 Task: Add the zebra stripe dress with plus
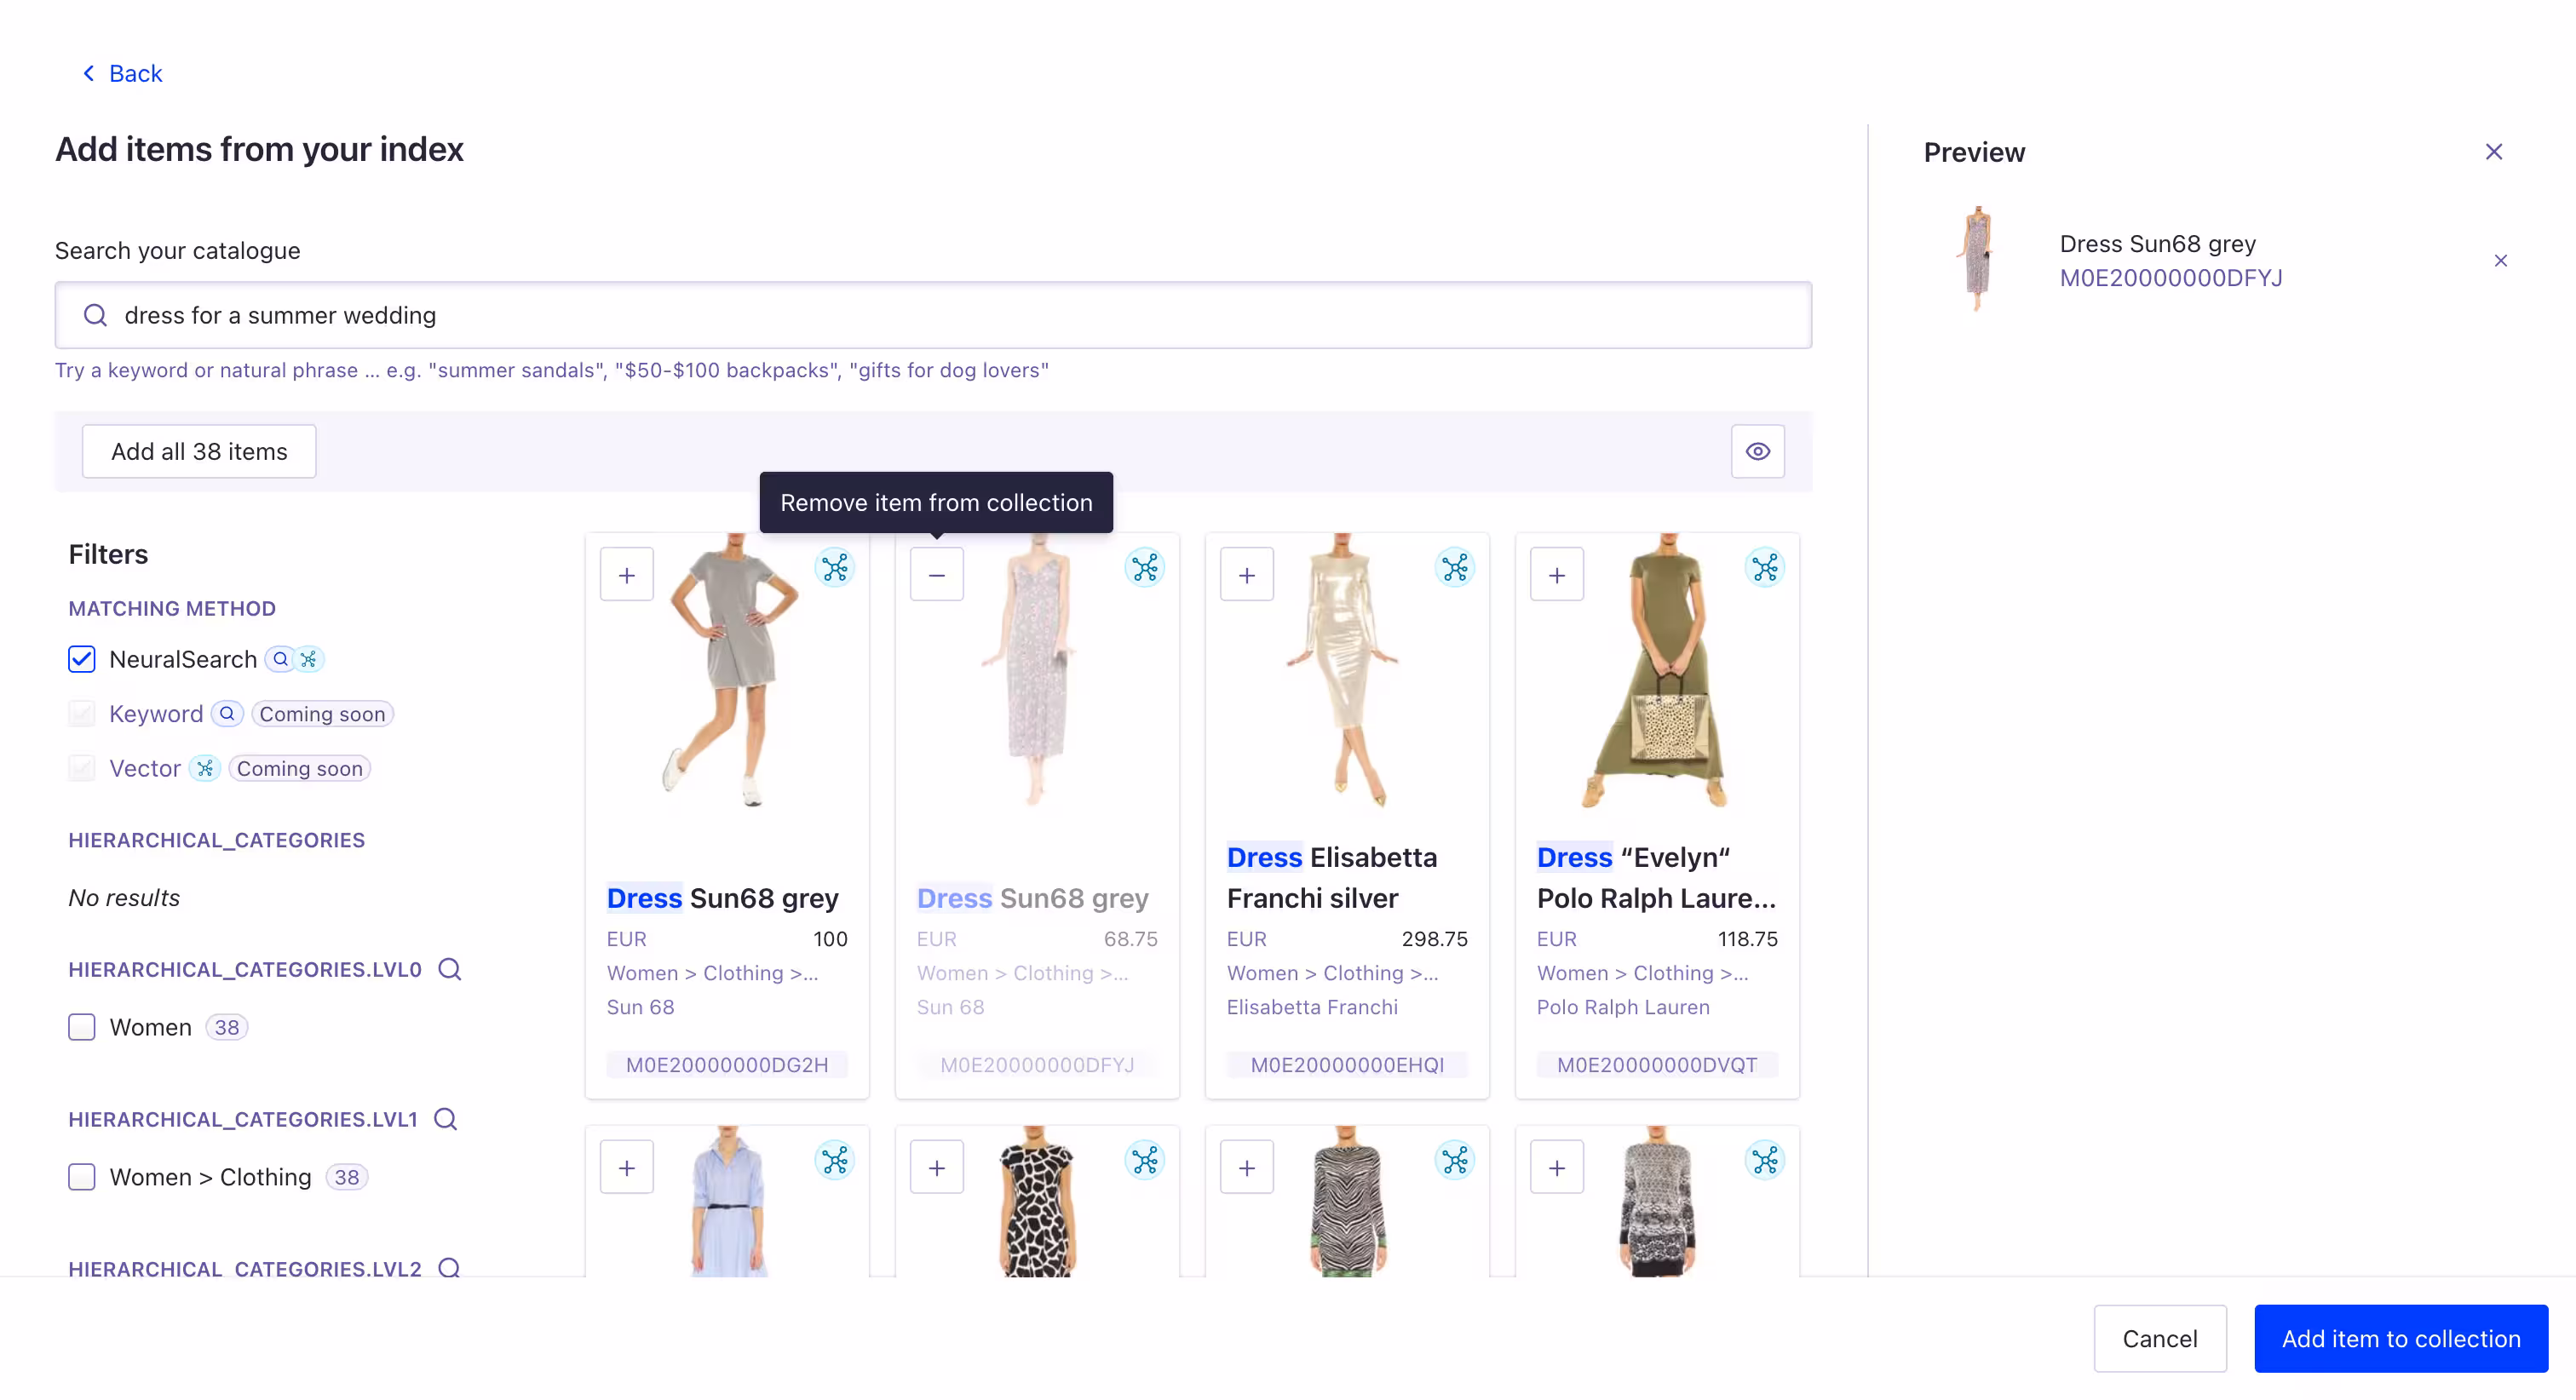(1247, 1167)
